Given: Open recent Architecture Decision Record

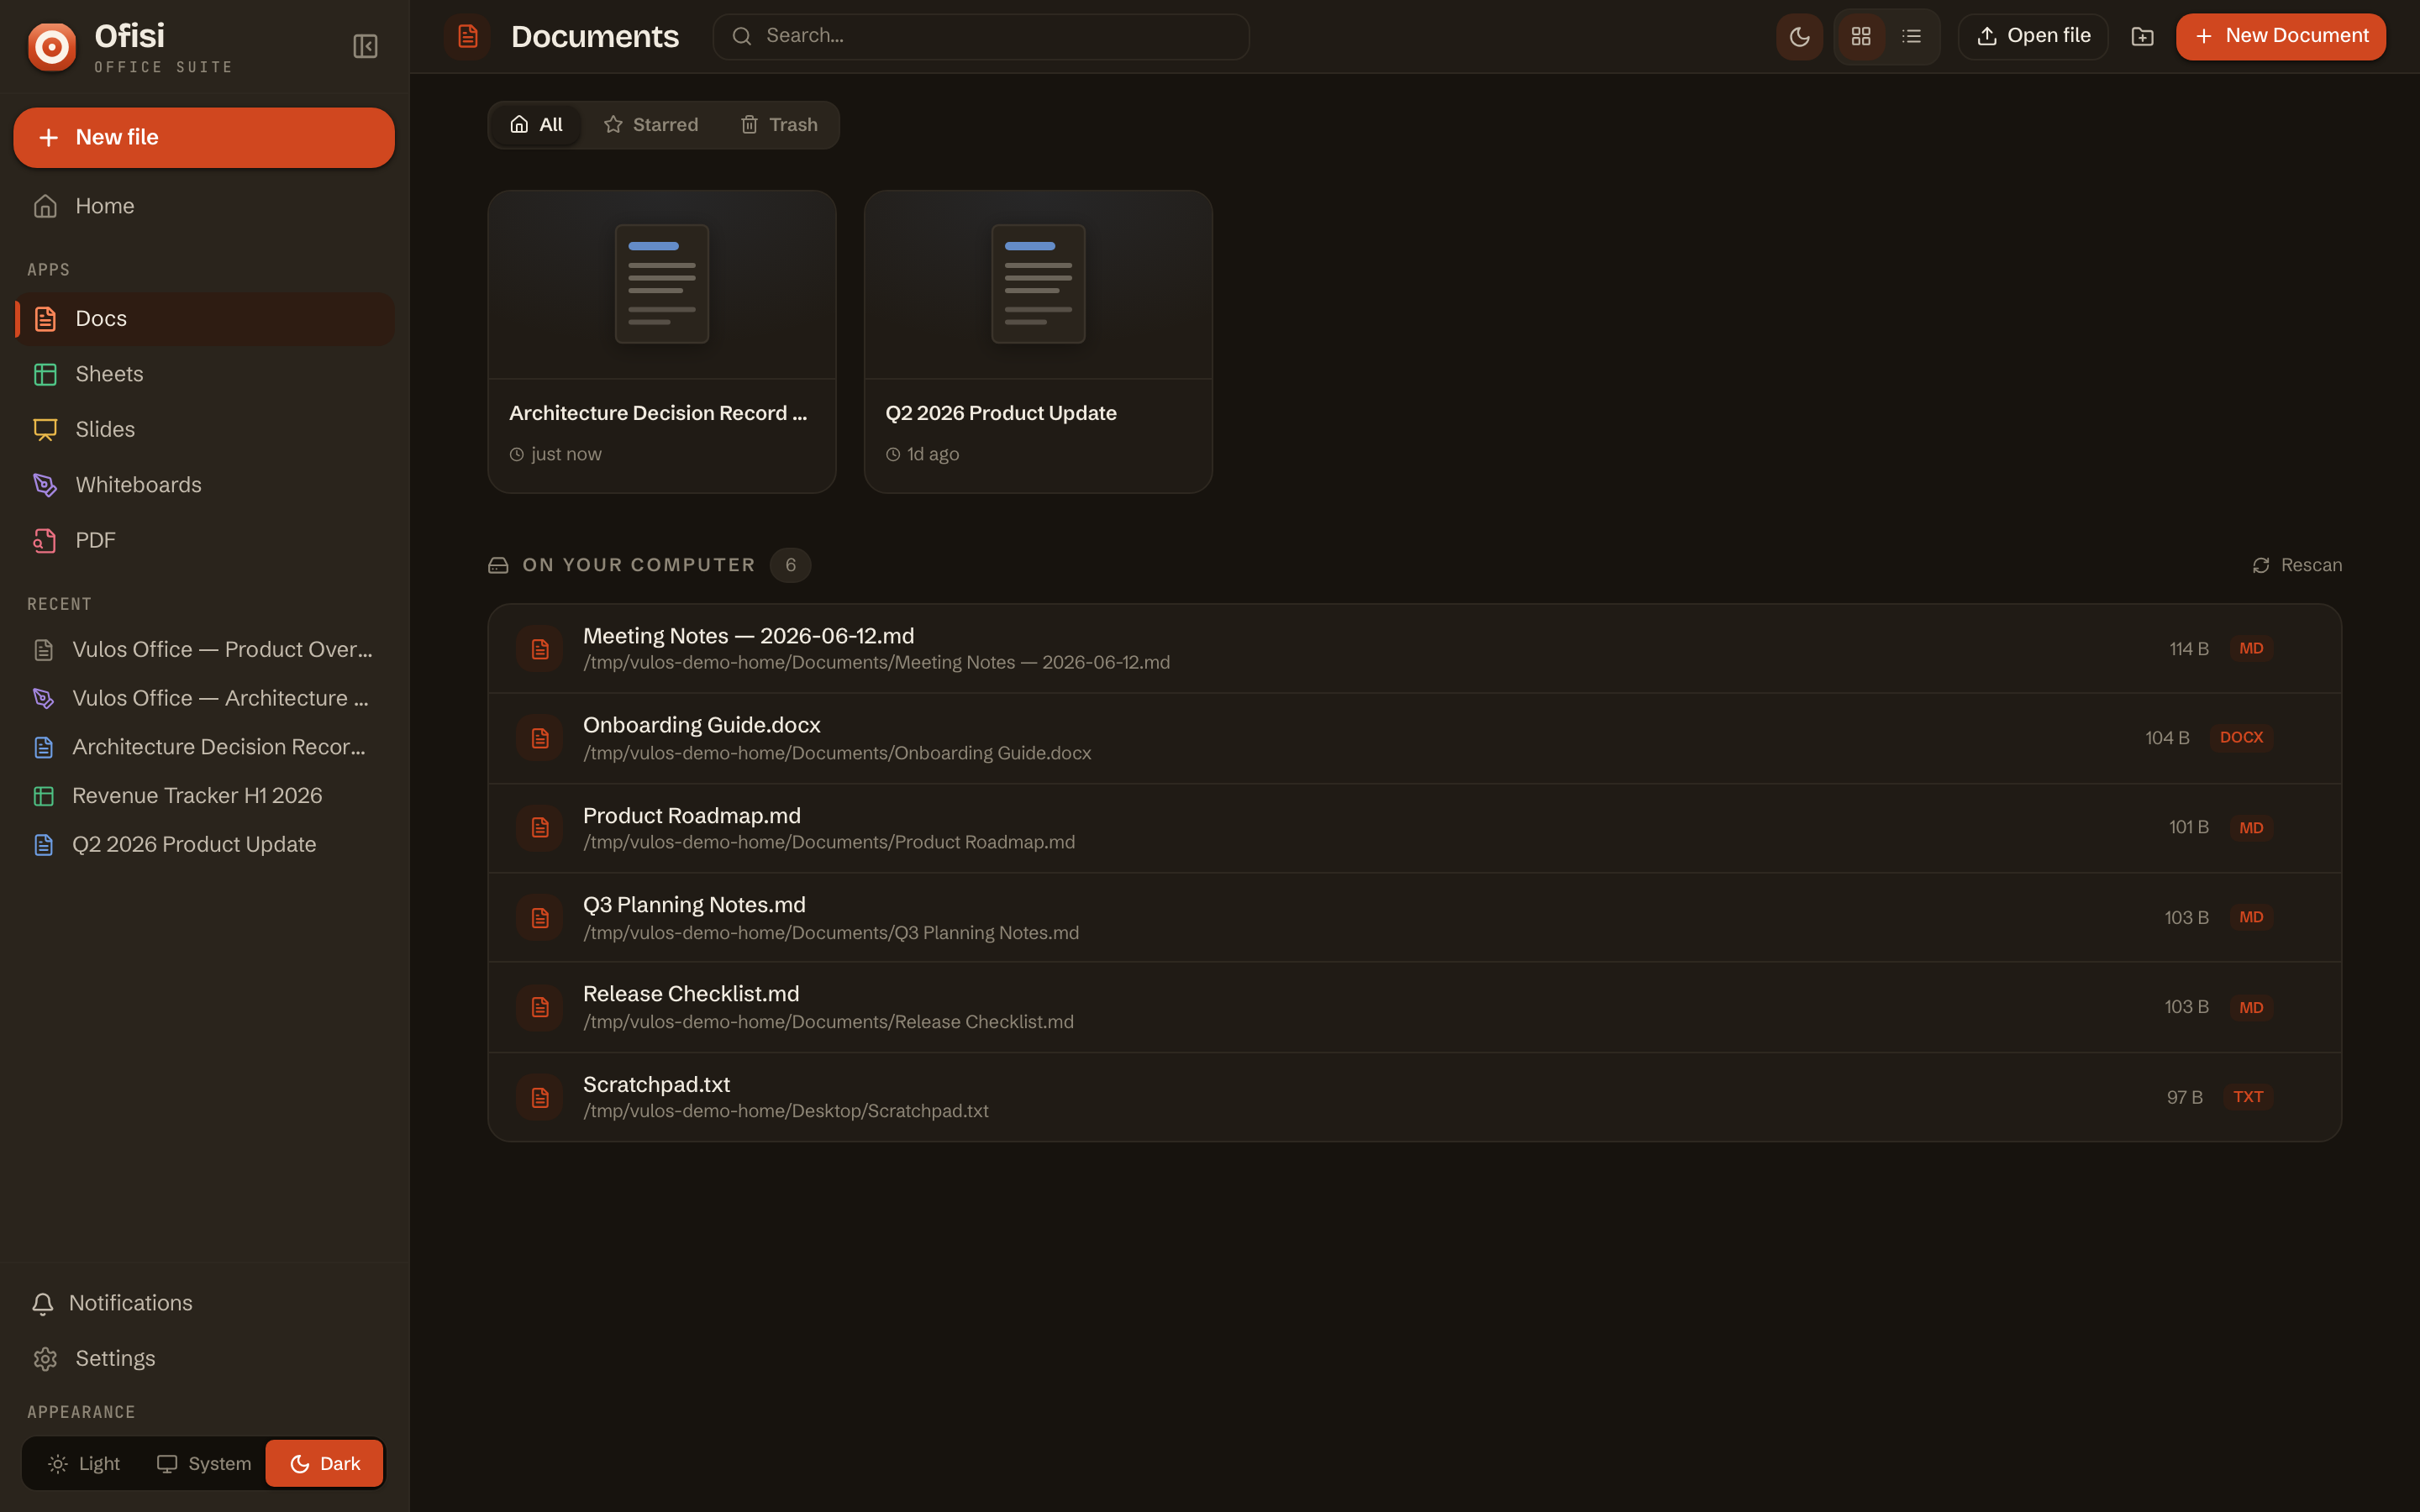Looking at the screenshot, I should (x=204, y=747).
